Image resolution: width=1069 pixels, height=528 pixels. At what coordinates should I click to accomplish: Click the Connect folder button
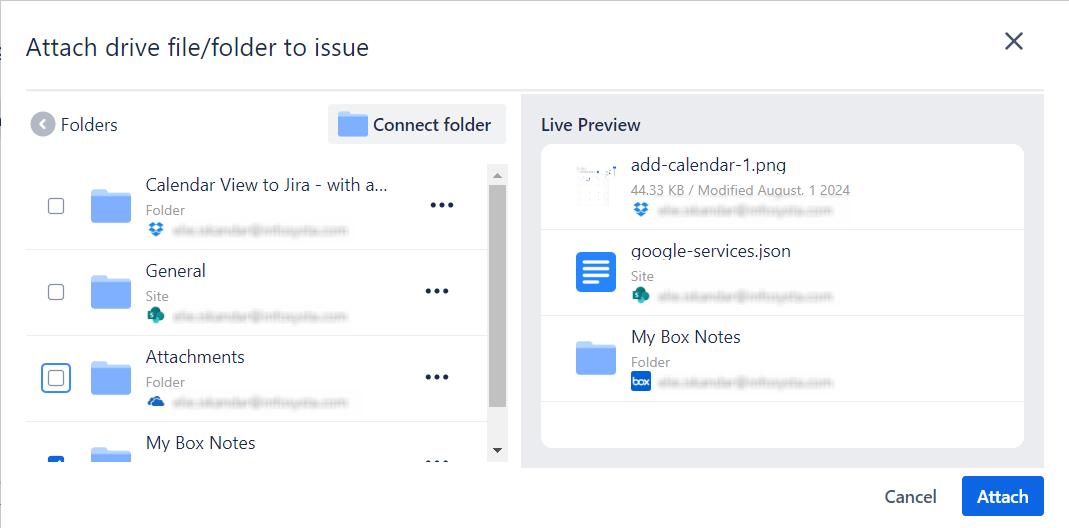417,125
